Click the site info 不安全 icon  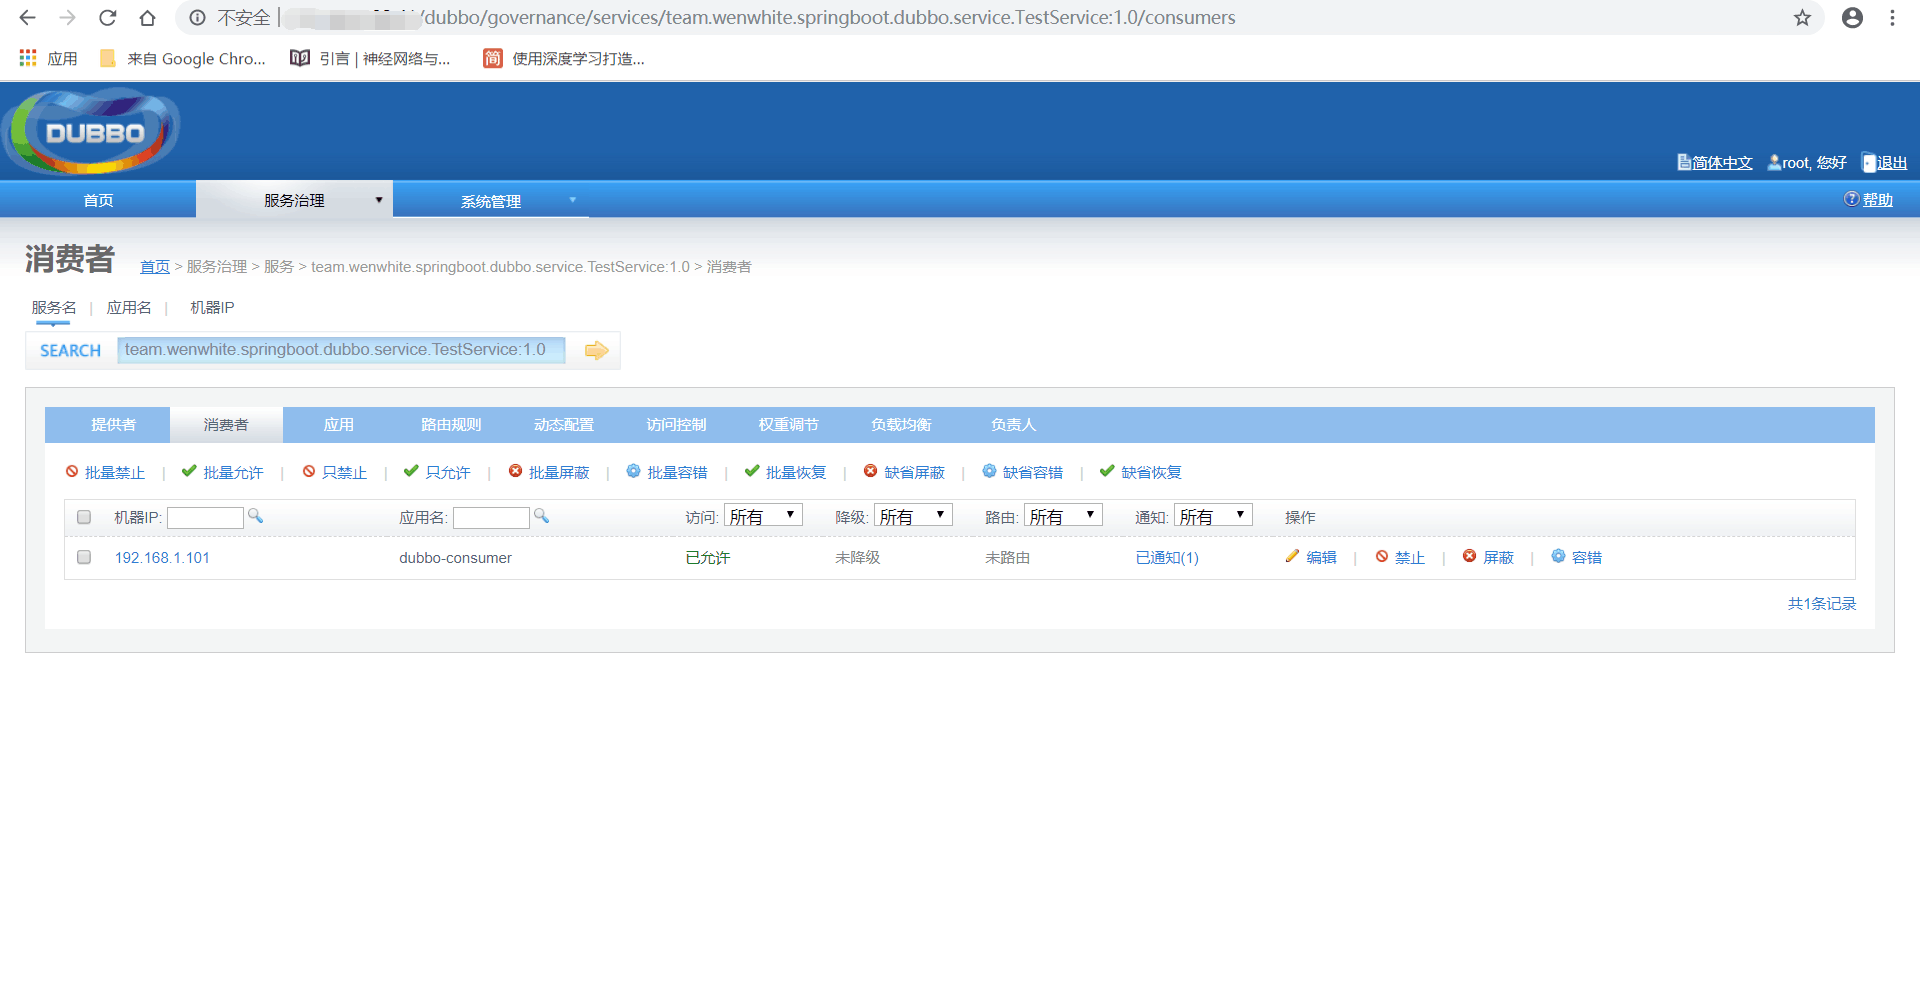pyautogui.click(x=198, y=18)
